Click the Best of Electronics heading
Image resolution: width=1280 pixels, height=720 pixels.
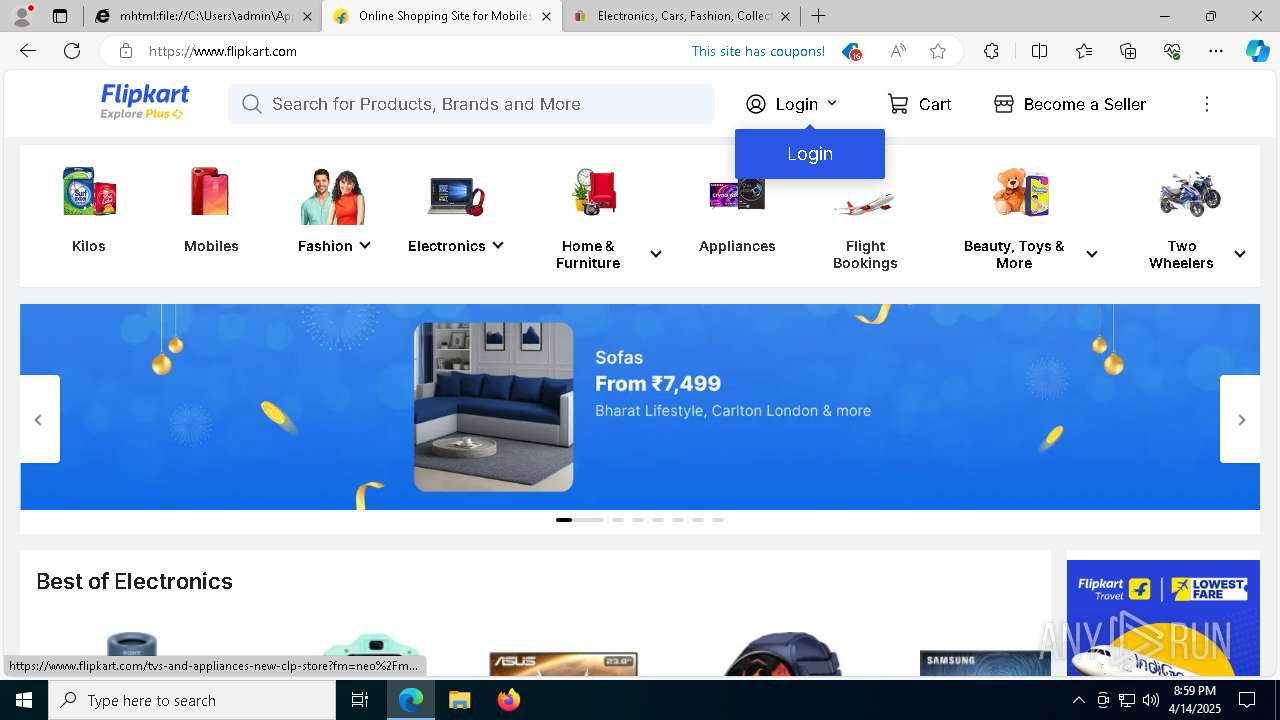coord(134,581)
